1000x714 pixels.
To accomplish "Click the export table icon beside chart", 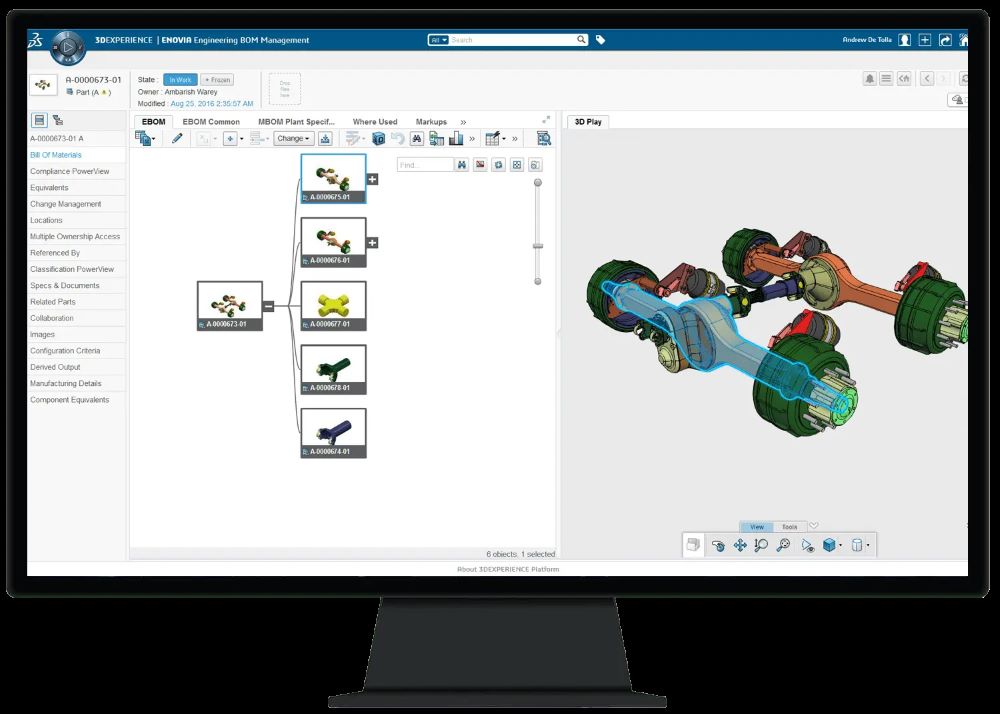I will (436, 138).
